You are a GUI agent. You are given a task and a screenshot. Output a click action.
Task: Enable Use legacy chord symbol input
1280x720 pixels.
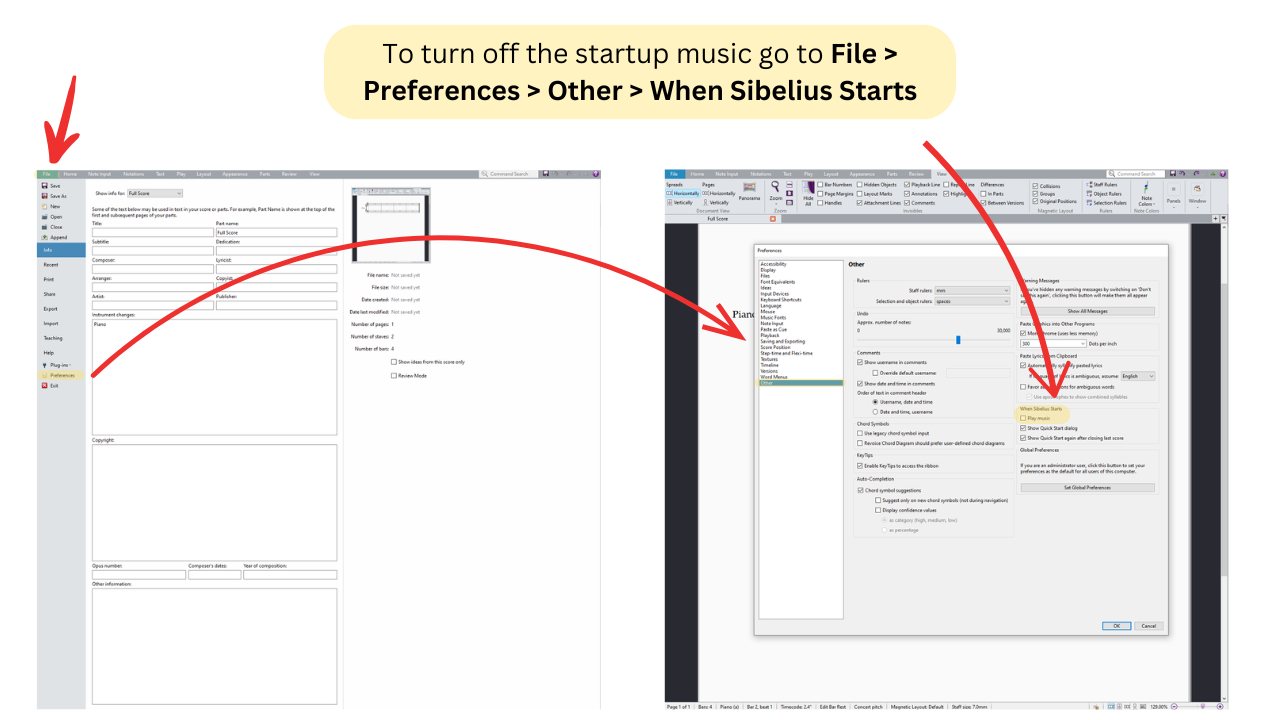point(860,433)
